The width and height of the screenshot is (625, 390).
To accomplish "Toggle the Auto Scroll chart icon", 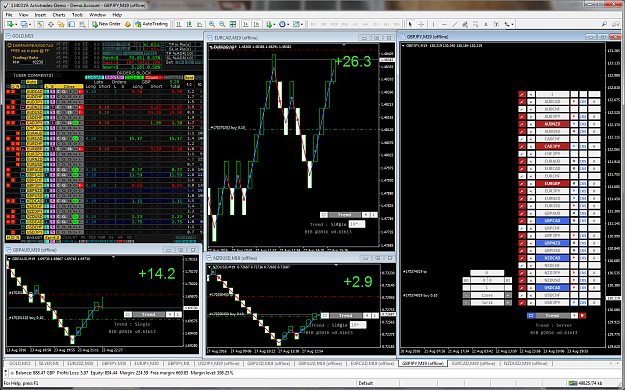I will click(246, 24).
